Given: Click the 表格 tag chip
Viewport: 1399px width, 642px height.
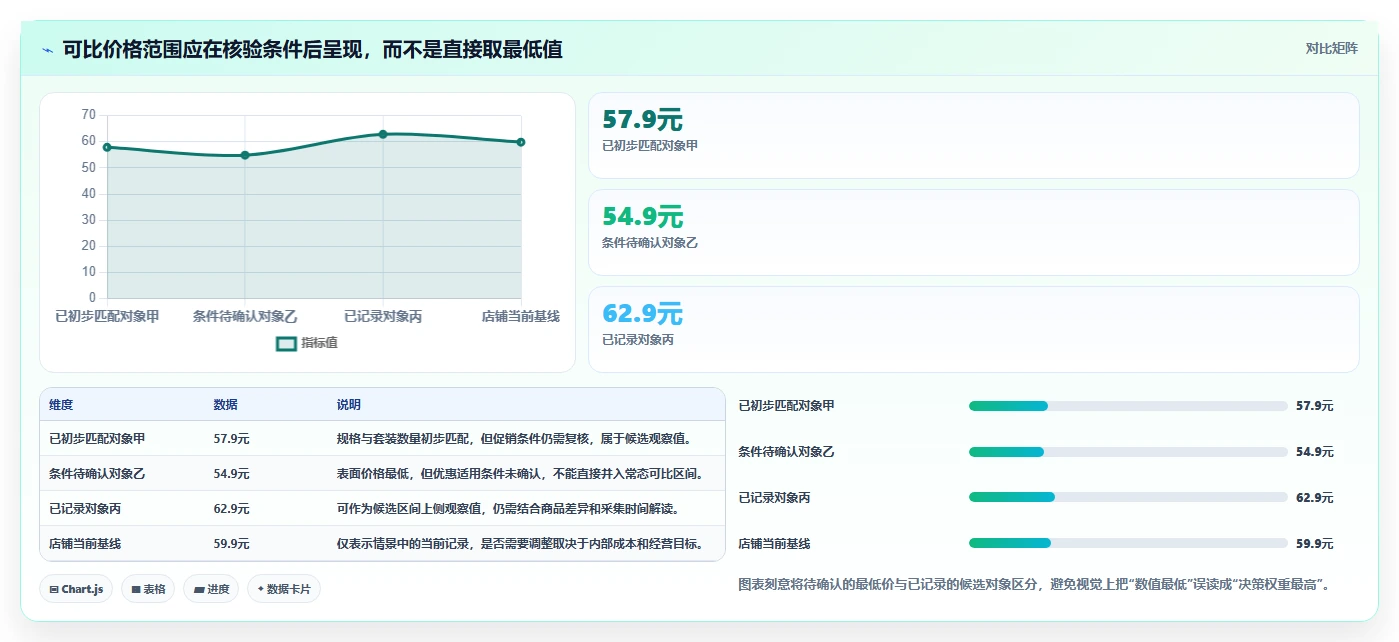Looking at the screenshot, I should click(x=148, y=589).
